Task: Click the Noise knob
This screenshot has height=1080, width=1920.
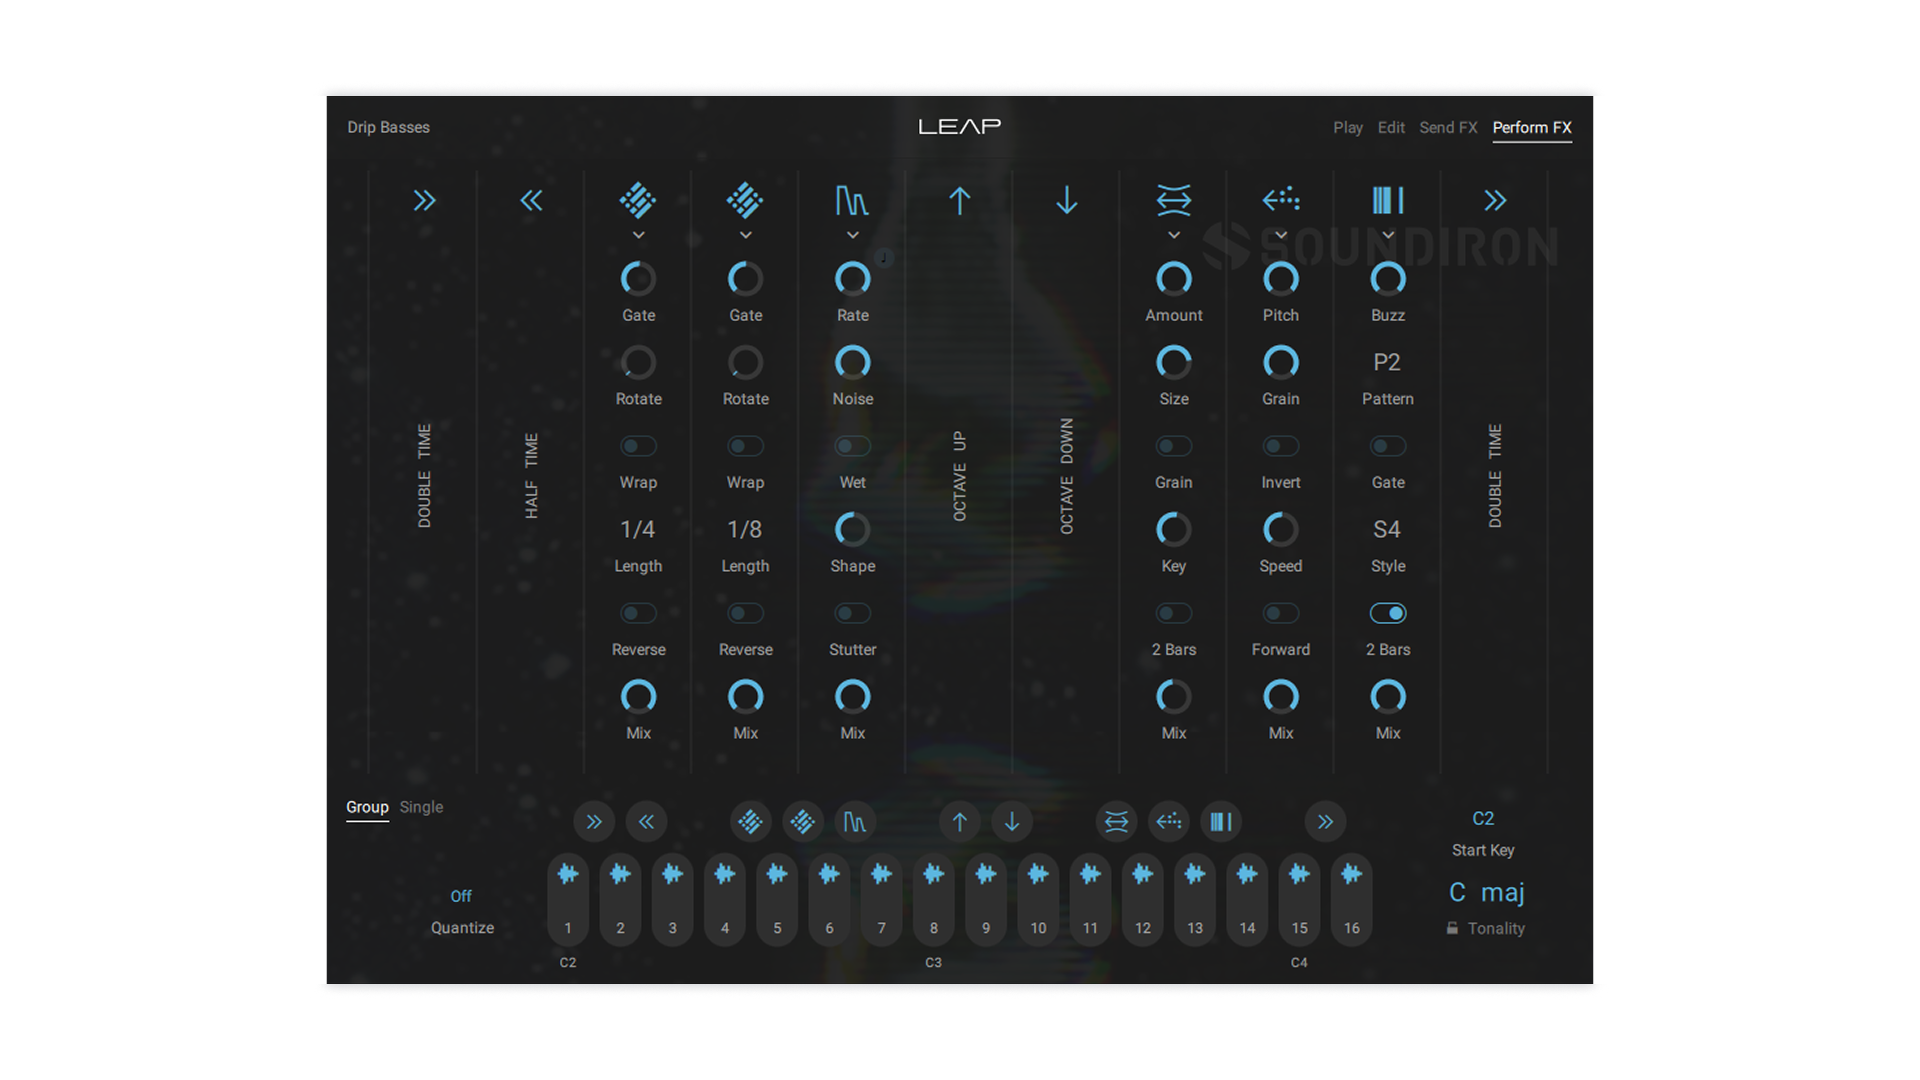Action: coord(852,362)
